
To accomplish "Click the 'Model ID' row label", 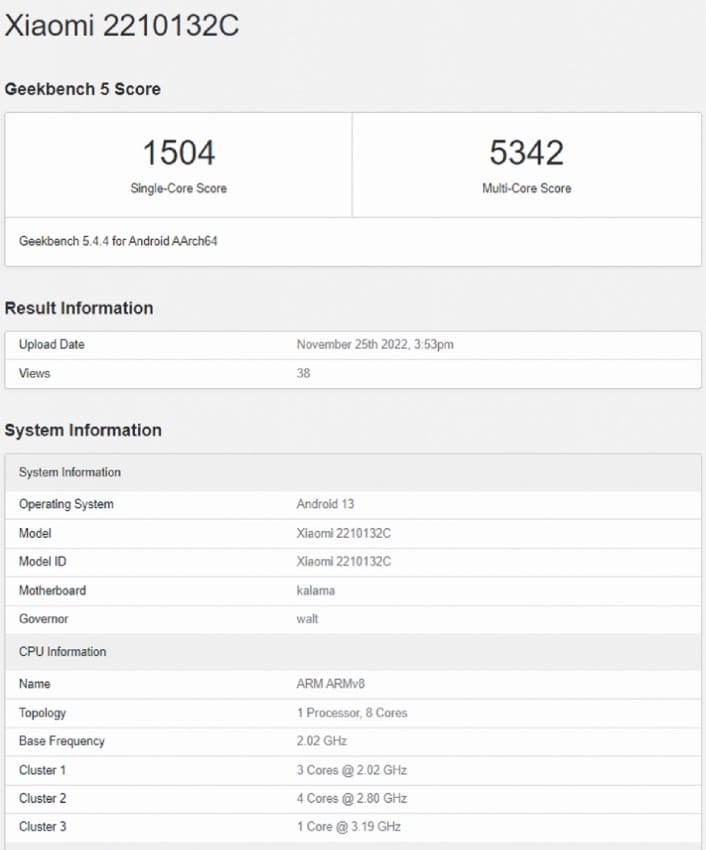I will 42,562.
